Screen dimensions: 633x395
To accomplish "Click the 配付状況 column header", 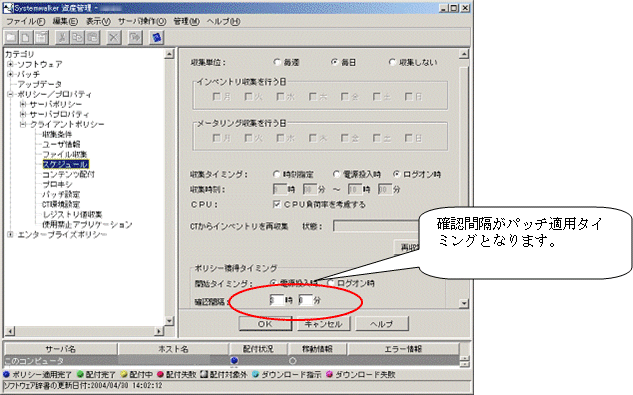I will coord(258,349).
